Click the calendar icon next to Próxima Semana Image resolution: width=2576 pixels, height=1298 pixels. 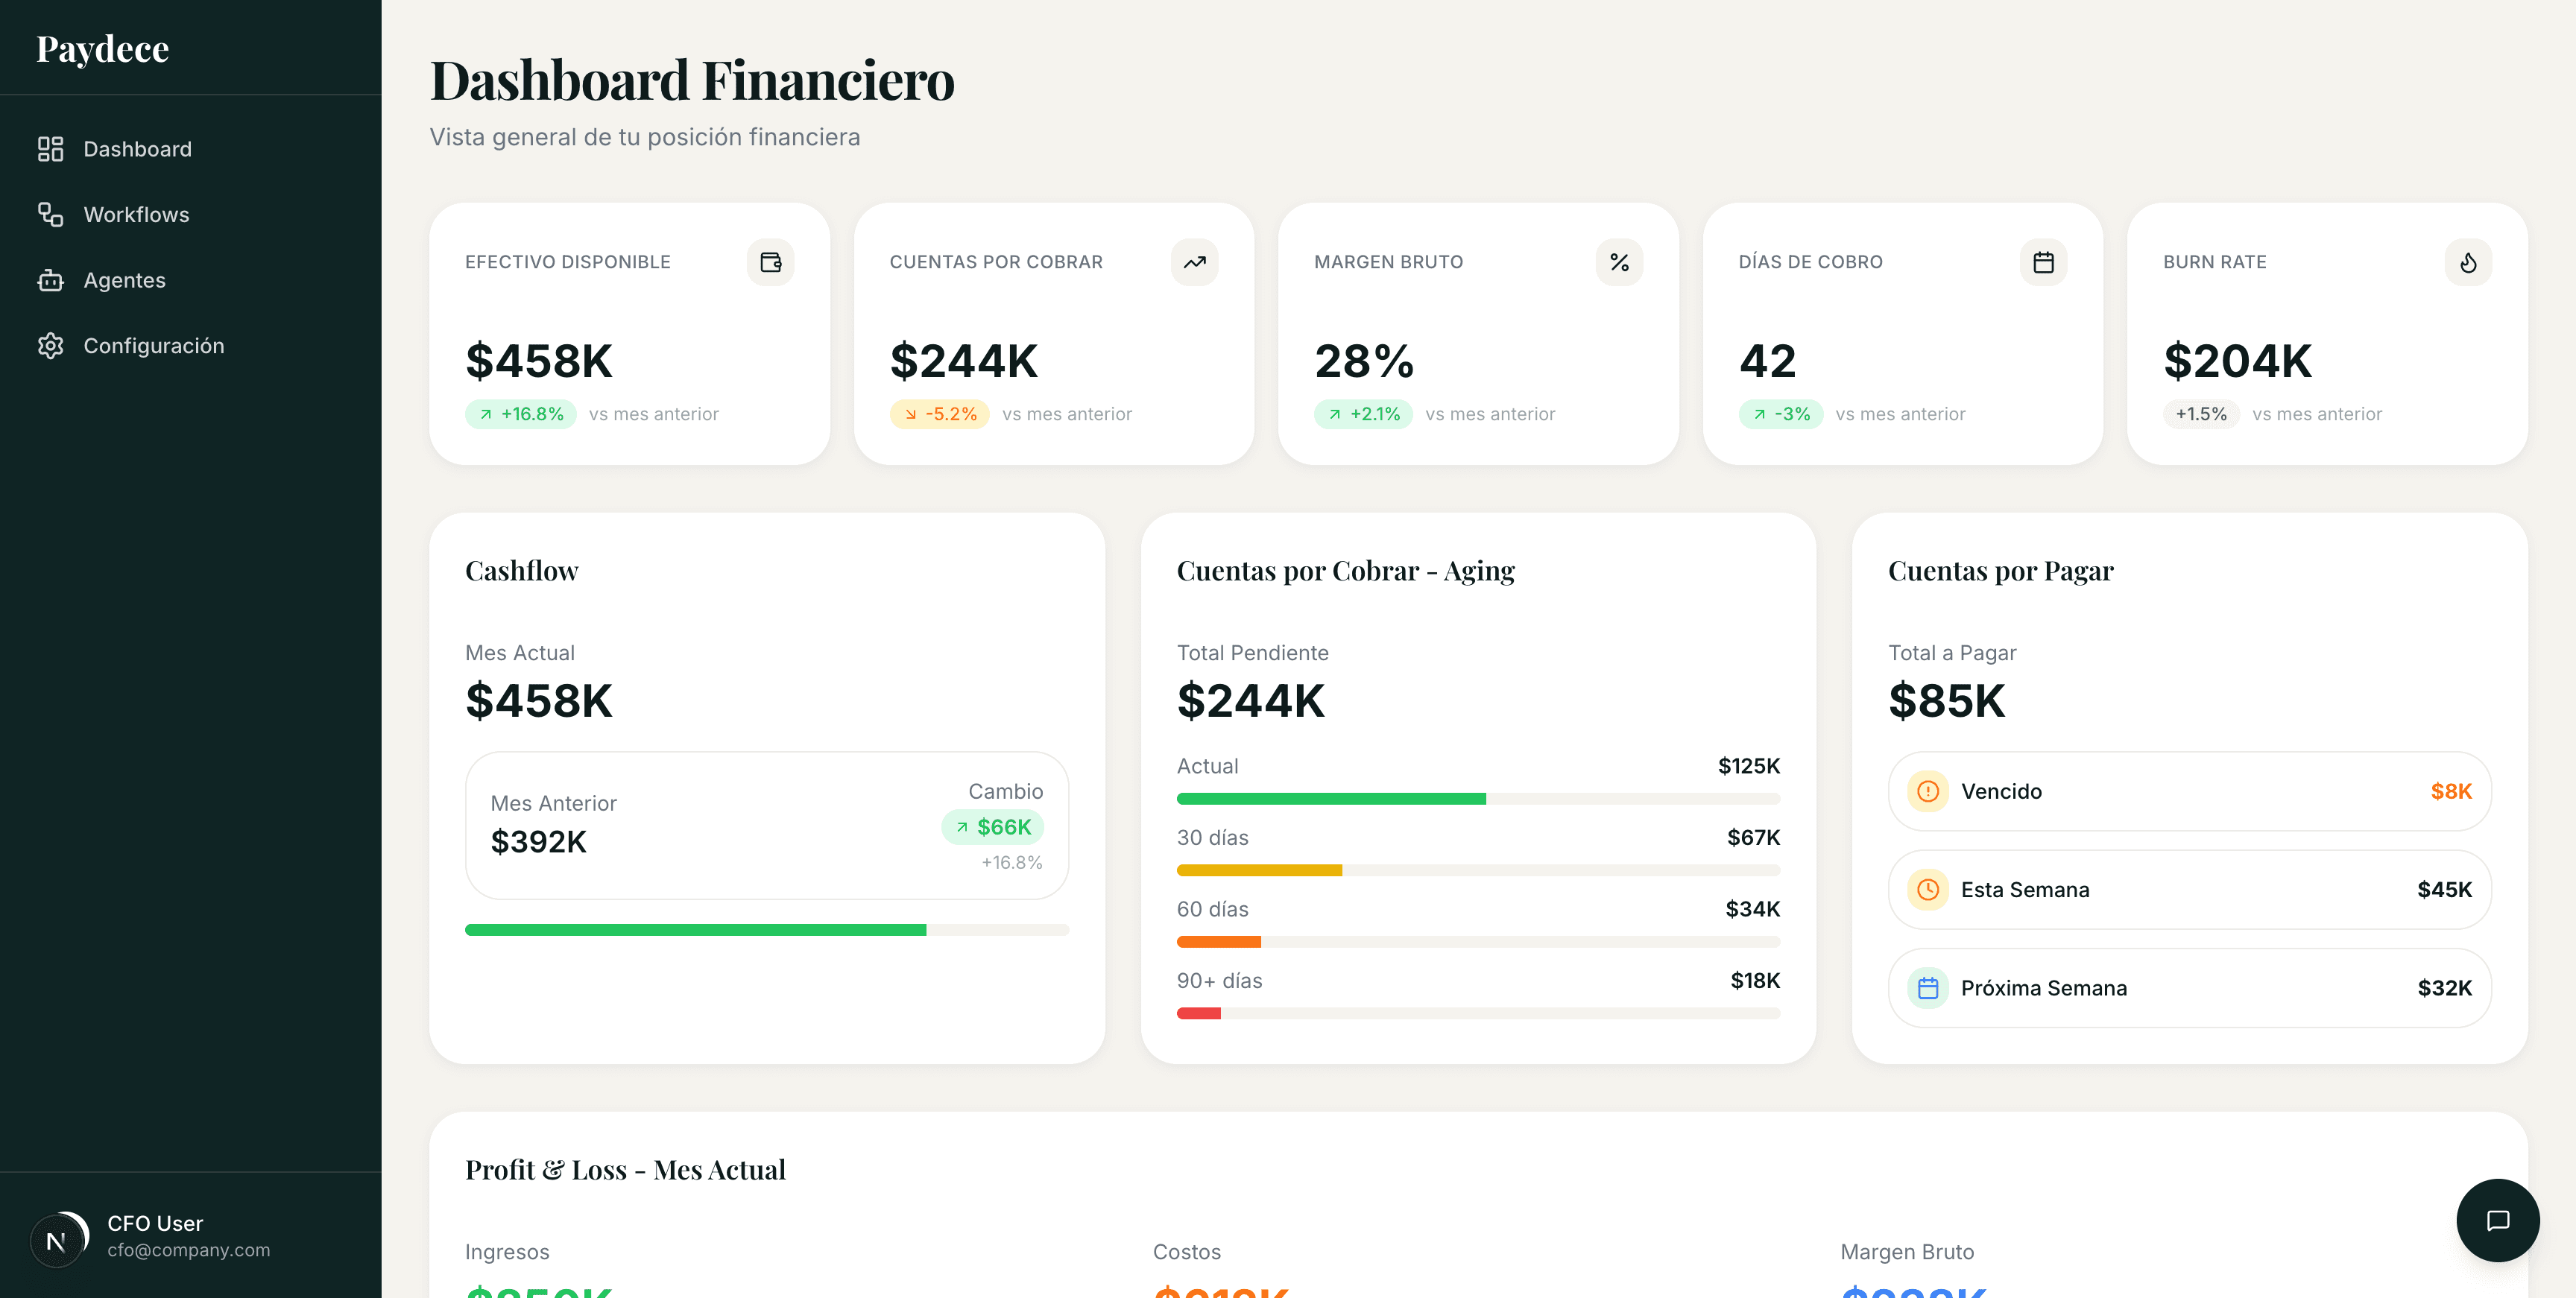pyautogui.click(x=1927, y=988)
